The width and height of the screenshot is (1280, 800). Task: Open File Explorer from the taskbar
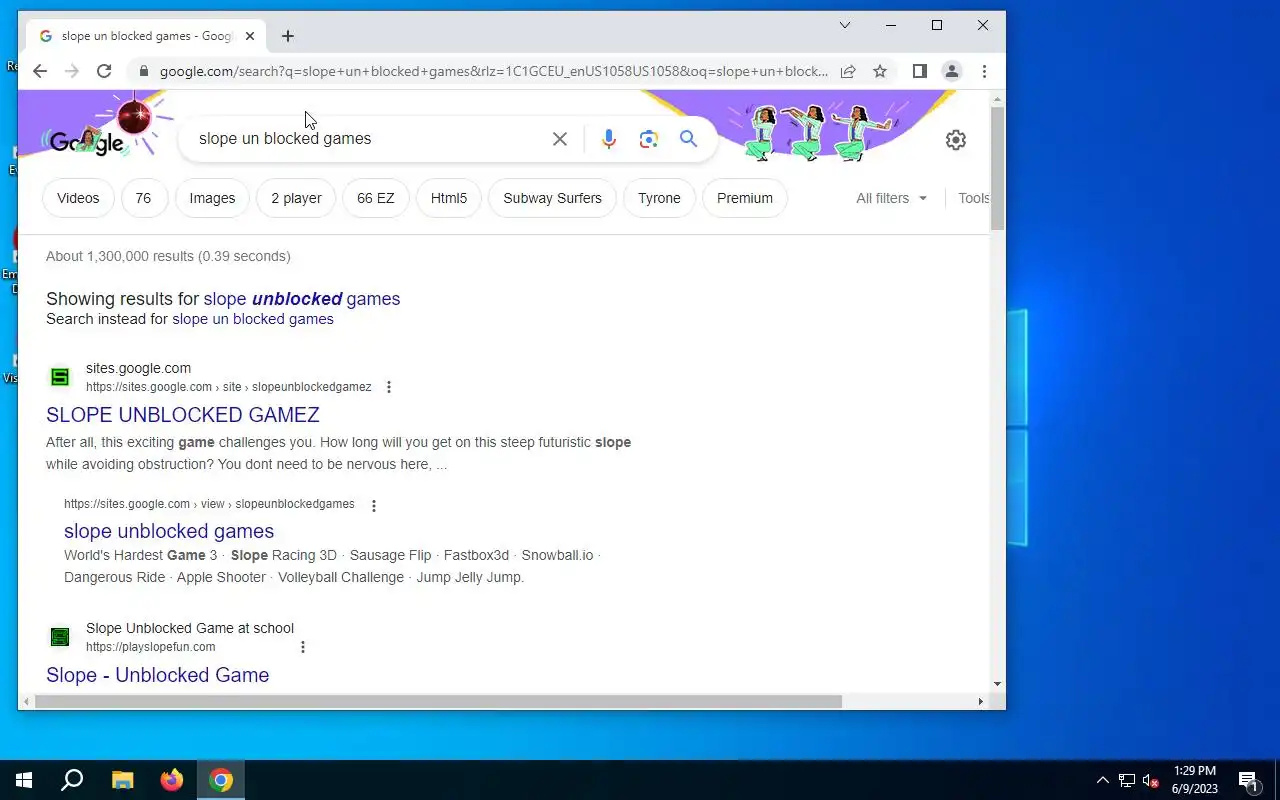pos(122,780)
